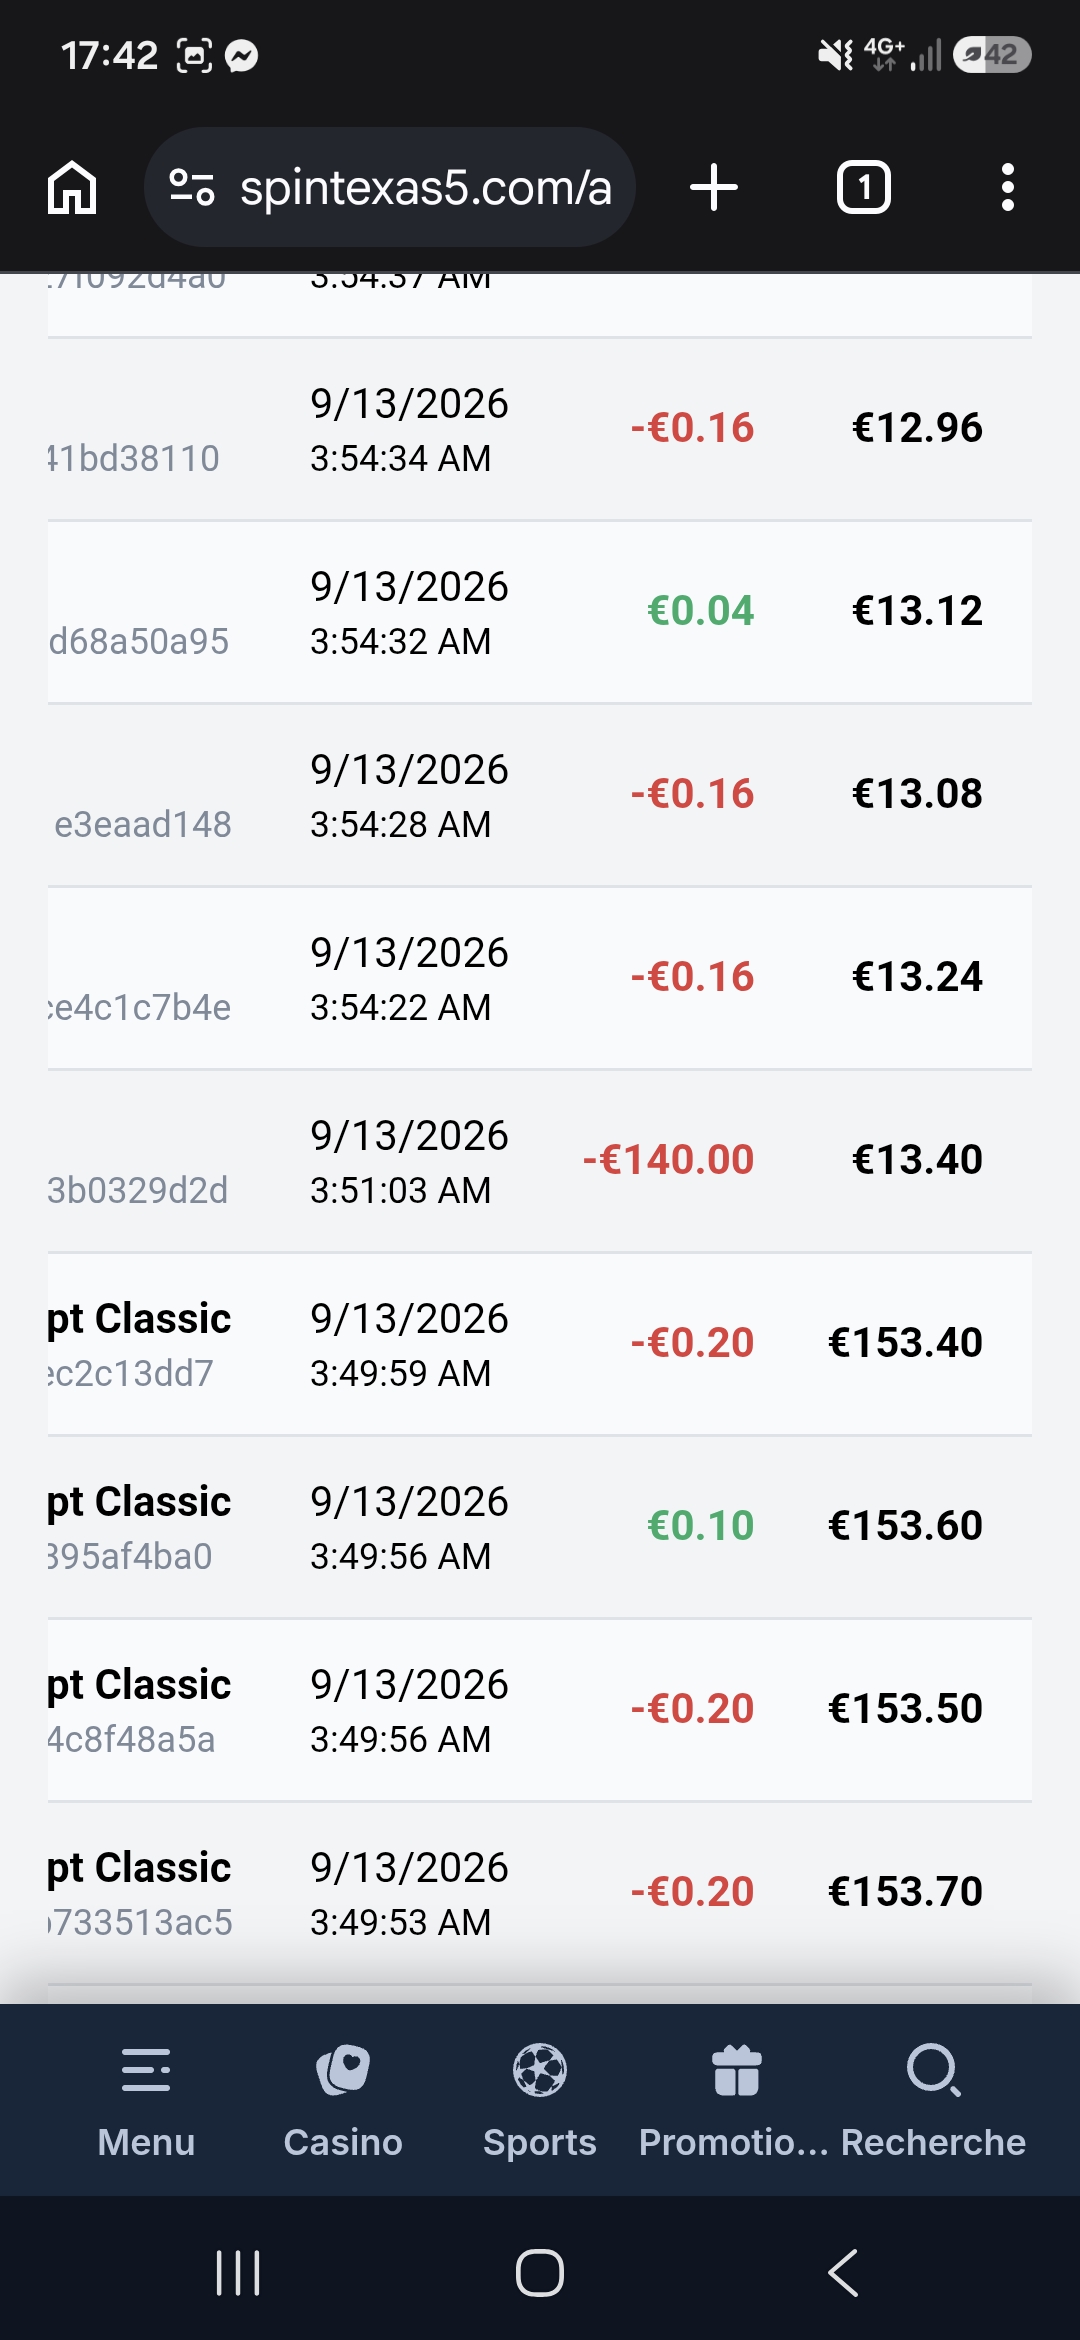Go to the Casino section
Image resolution: width=1080 pixels, height=2340 pixels.
pos(343,2100)
